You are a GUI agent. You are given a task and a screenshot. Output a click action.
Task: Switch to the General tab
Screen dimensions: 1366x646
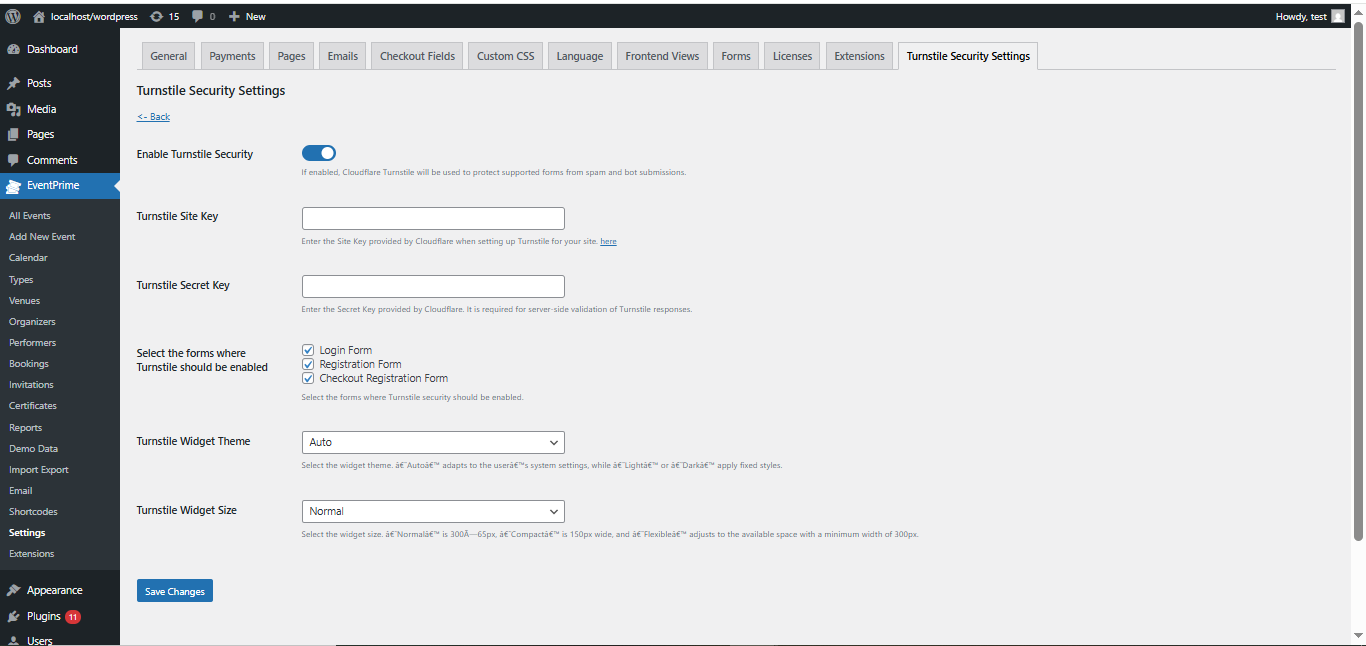[169, 56]
